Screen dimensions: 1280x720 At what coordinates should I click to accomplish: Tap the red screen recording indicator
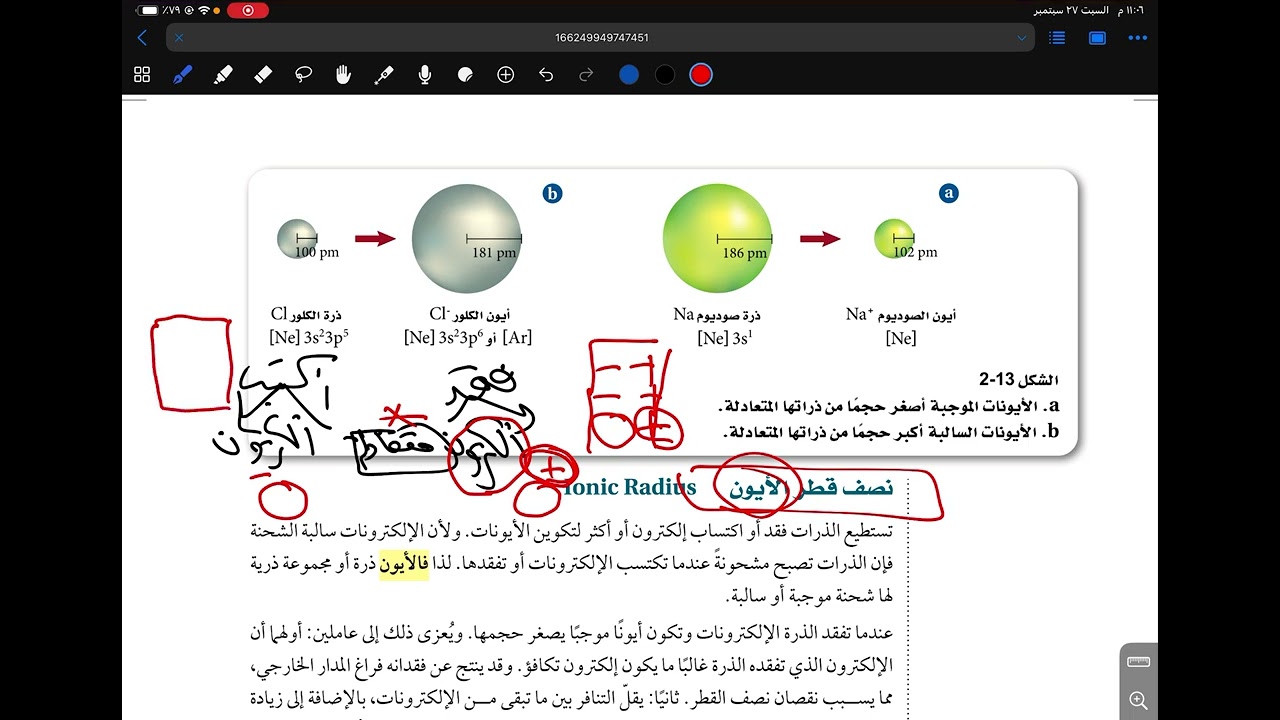(248, 10)
